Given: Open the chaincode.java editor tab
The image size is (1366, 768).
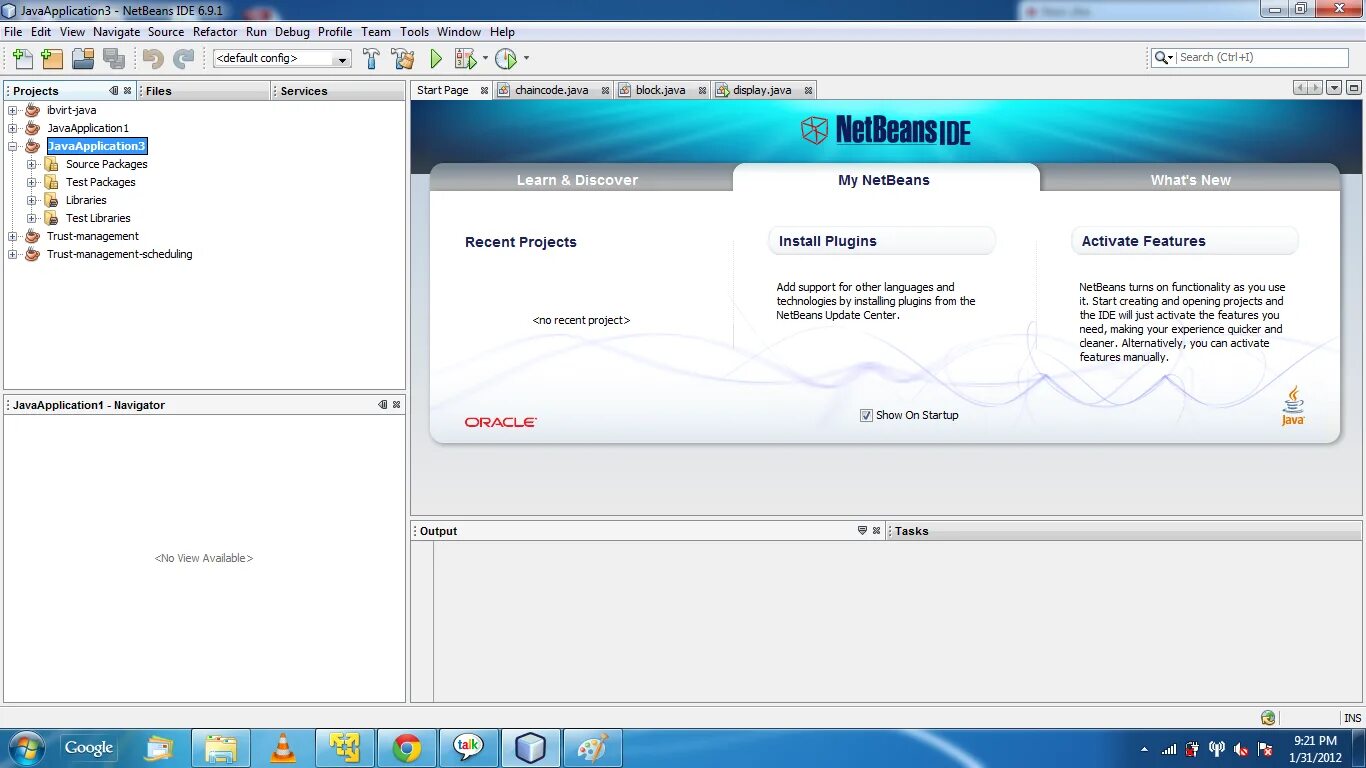Looking at the screenshot, I should click(551, 90).
